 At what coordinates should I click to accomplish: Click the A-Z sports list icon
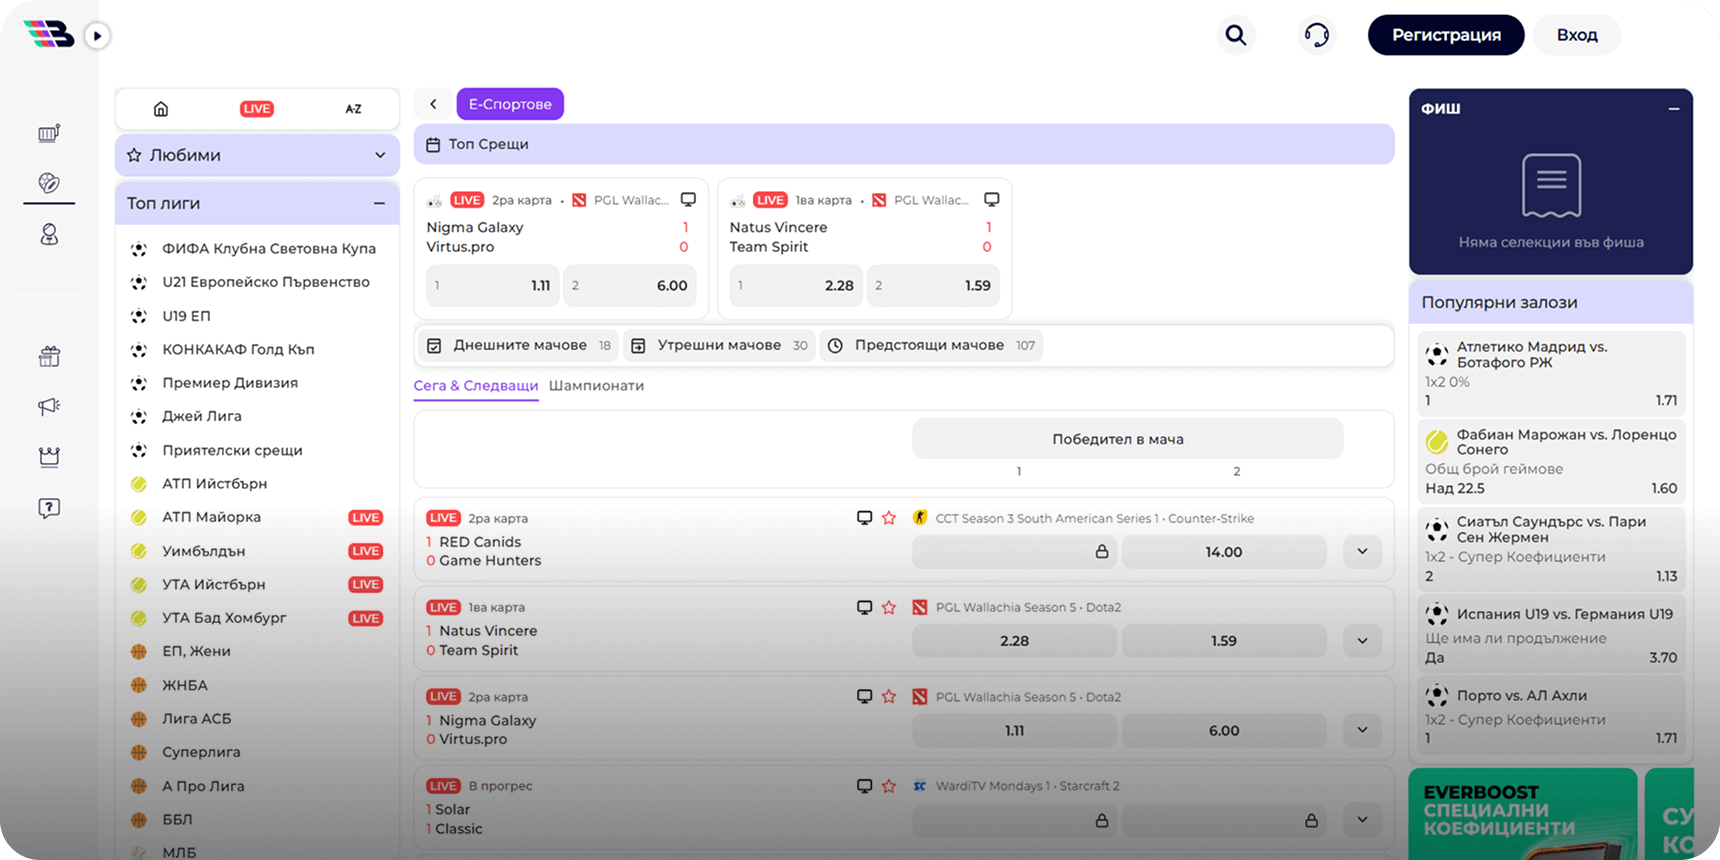353,109
